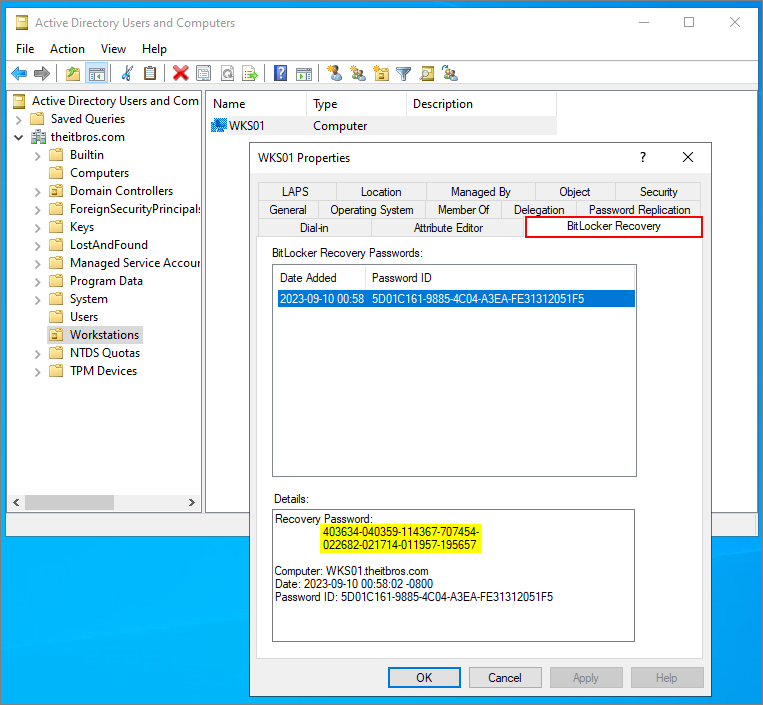
Task: Click the Date Added column header
Action: (319, 278)
